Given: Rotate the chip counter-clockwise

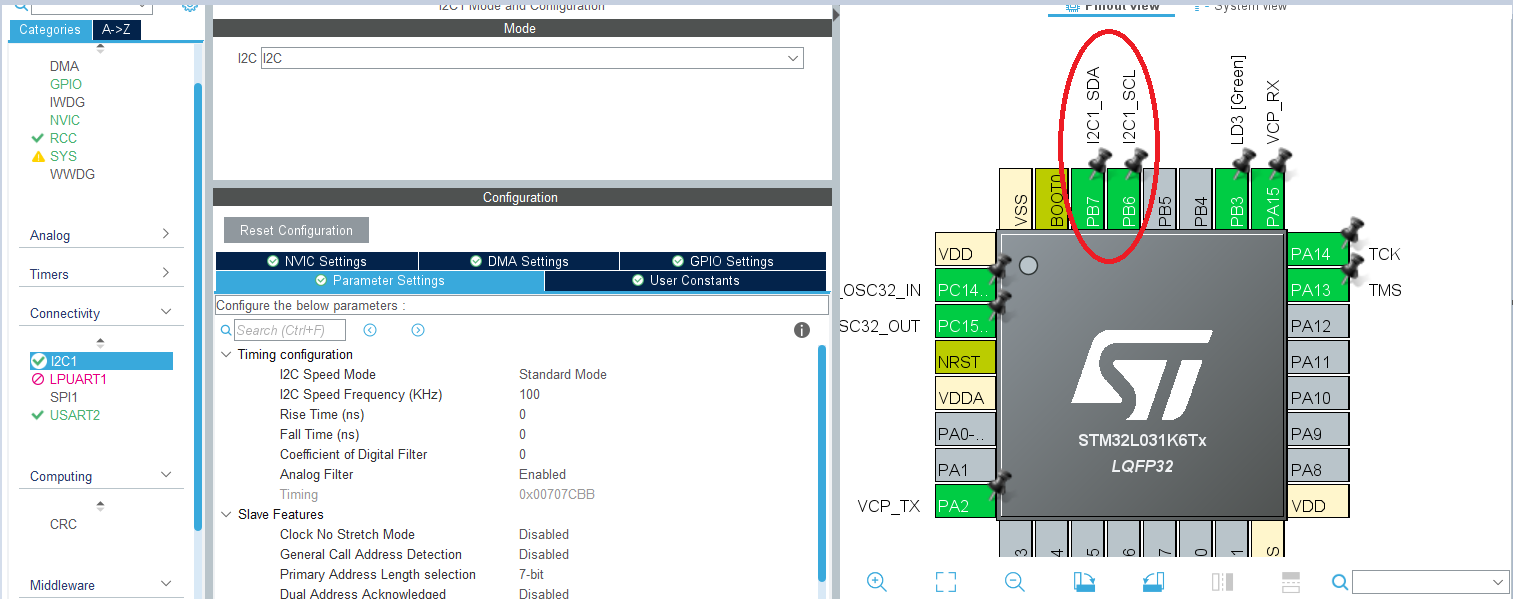Looking at the screenshot, I should [x=1153, y=582].
